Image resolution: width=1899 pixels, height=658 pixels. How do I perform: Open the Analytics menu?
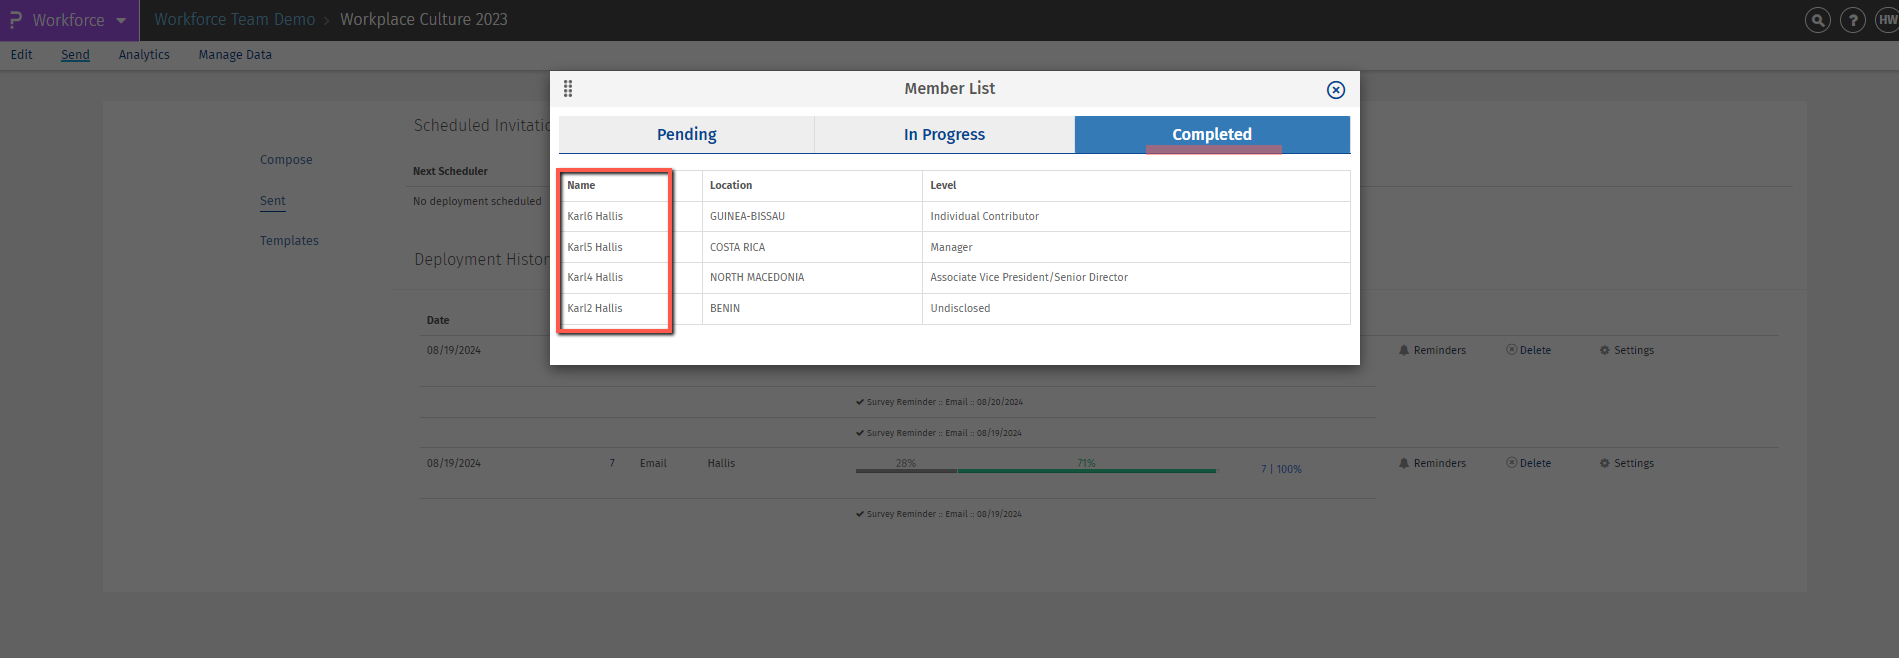(144, 55)
